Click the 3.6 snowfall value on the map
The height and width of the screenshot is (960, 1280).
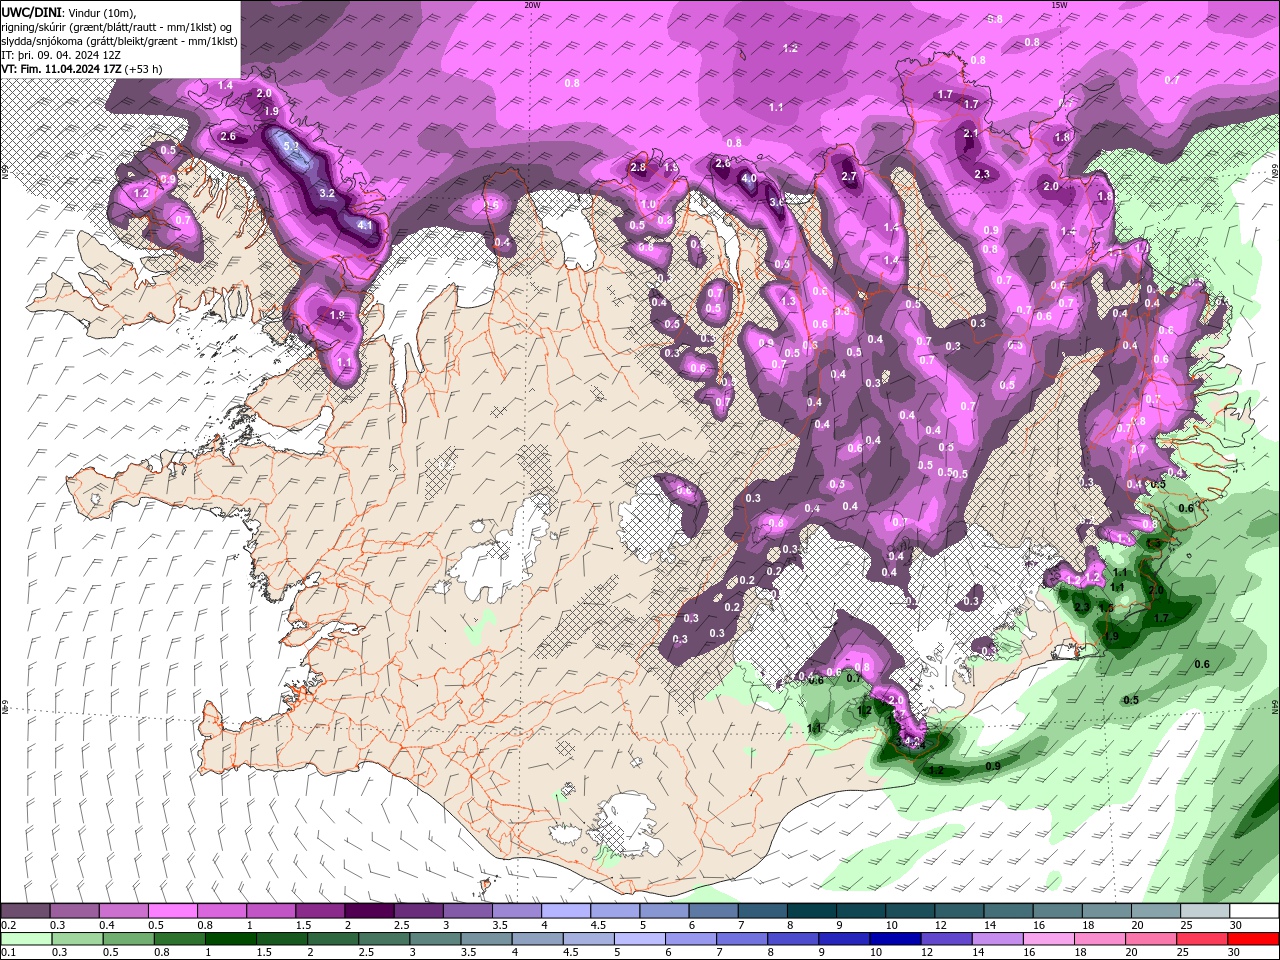pos(776,202)
